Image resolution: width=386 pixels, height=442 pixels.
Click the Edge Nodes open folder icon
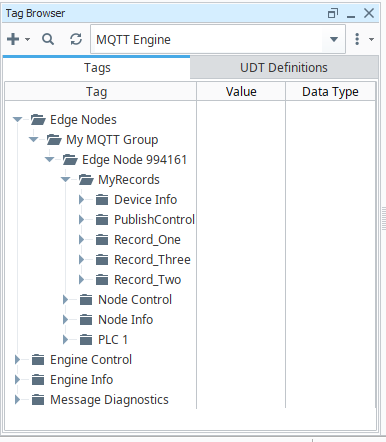tap(38, 119)
